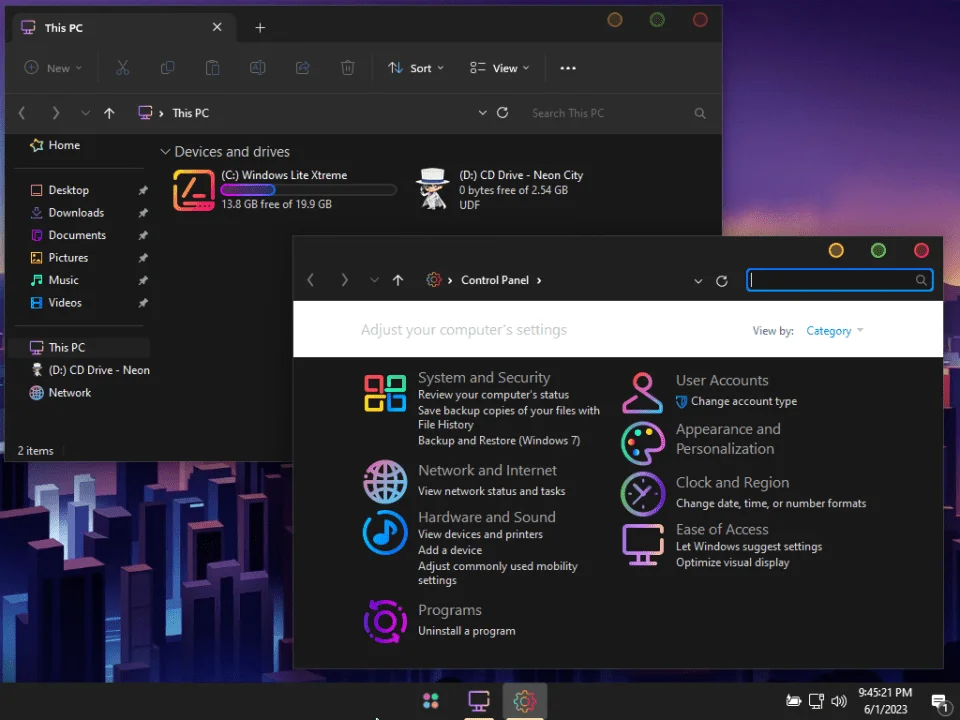Click View network status and tasks
This screenshot has height=720, width=960.
[492, 491]
